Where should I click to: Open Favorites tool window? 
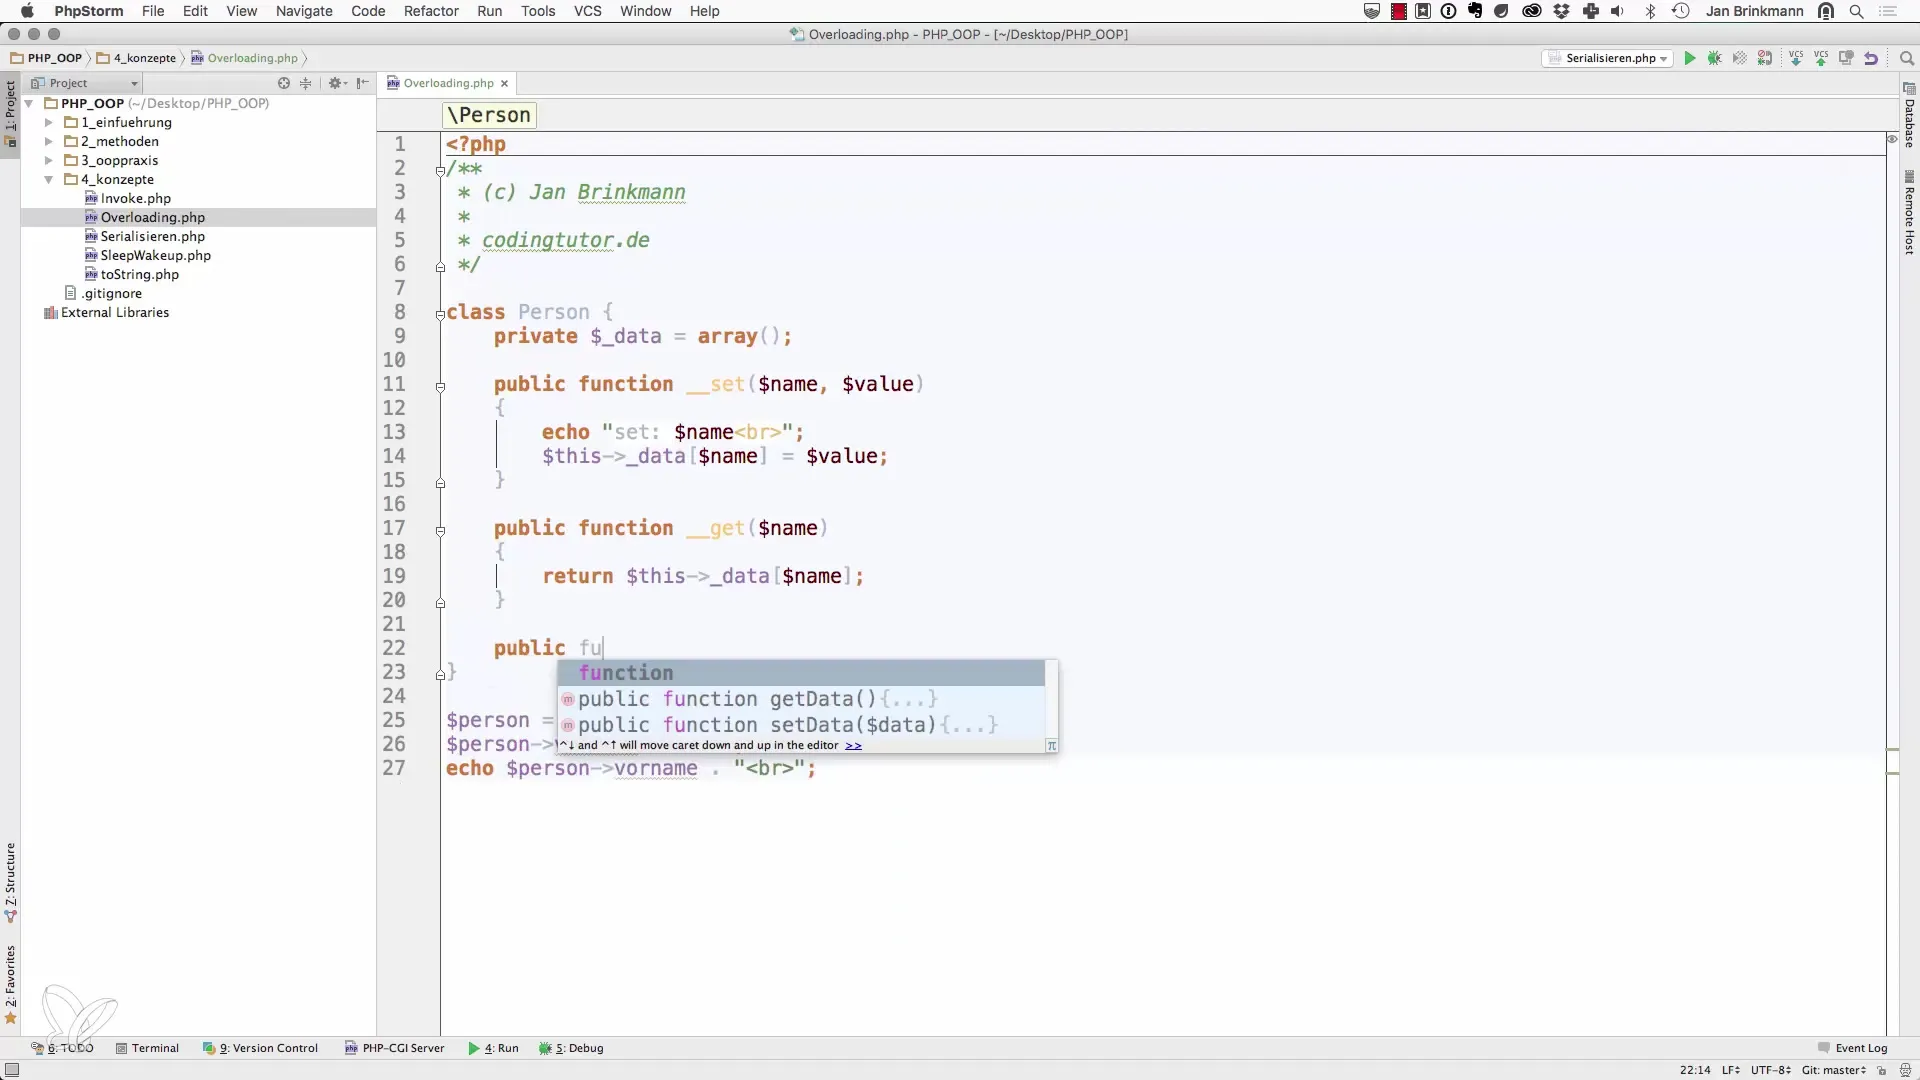pyautogui.click(x=10, y=985)
